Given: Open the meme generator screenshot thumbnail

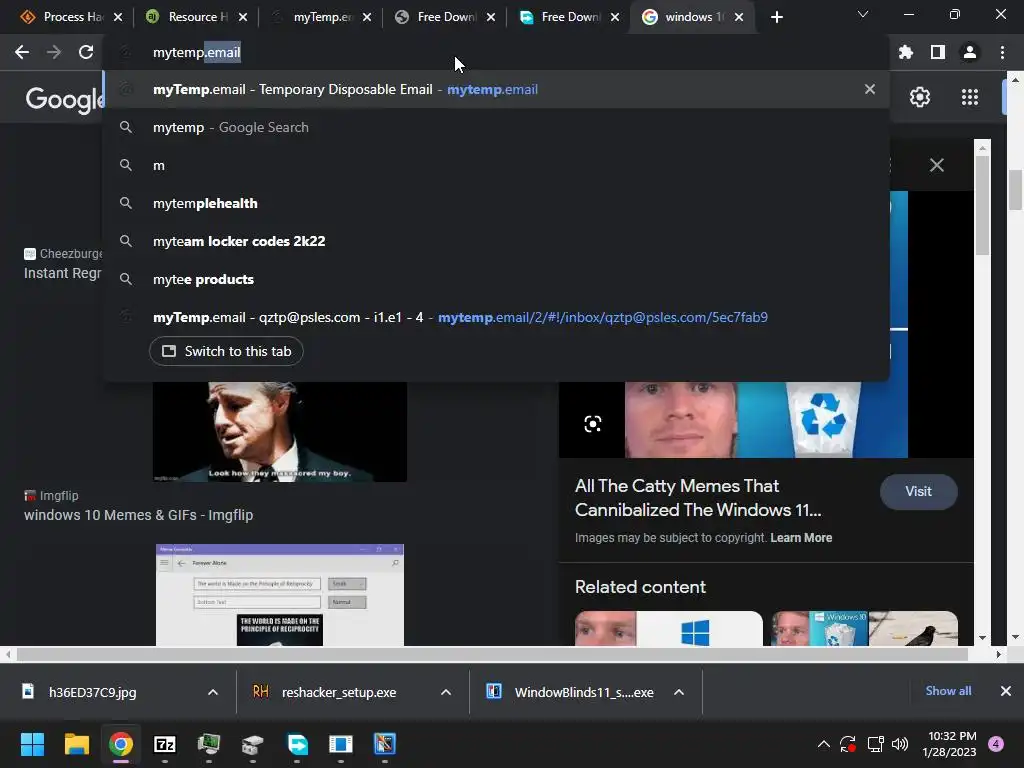Looking at the screenshot, I should [x=280, y=595].
